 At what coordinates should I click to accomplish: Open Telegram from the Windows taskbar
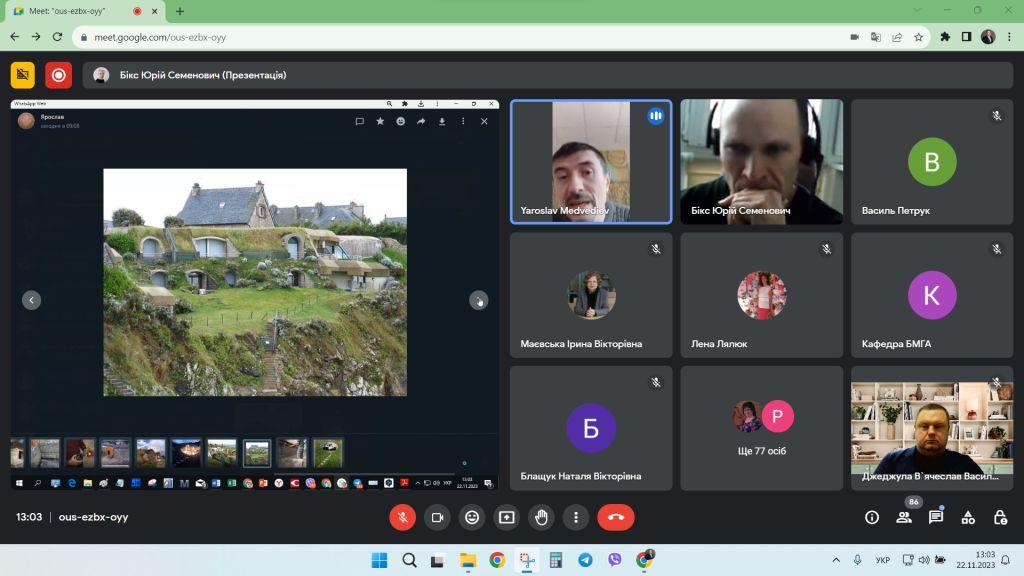click(x=585, y=560)
